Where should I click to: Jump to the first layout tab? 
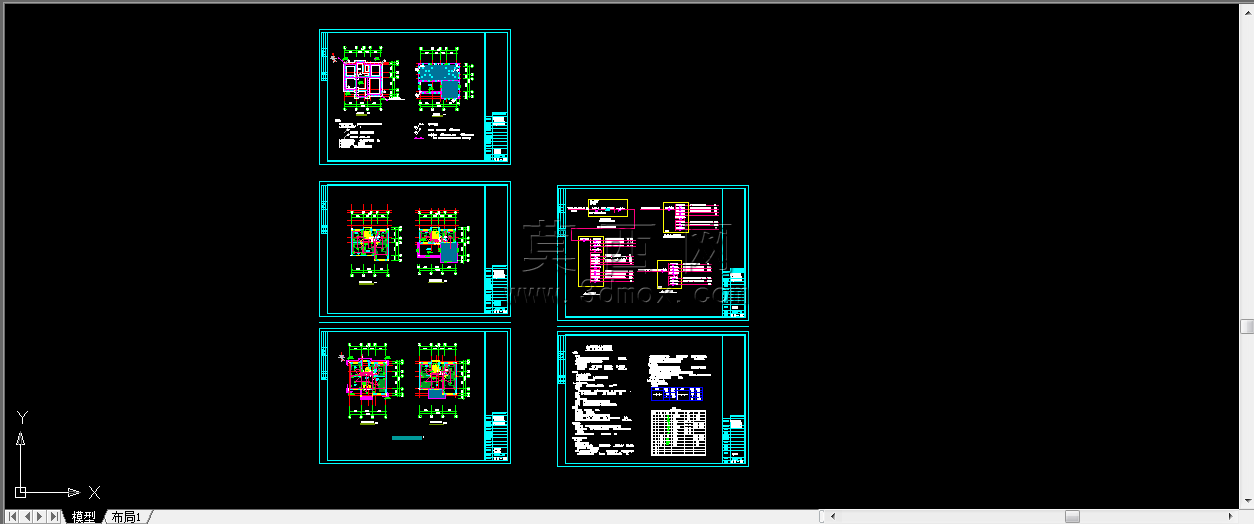[12, 517]
